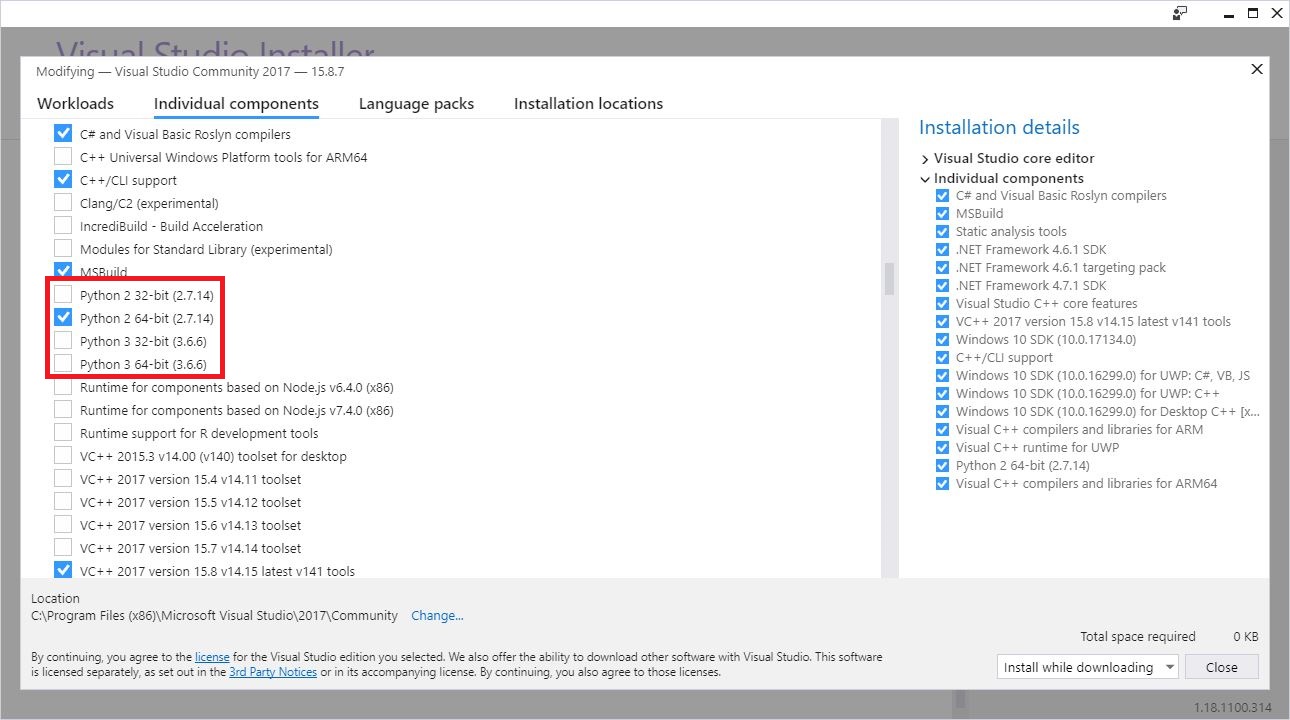Uncheck MSBuild in the components list

[x=63, y=269]
